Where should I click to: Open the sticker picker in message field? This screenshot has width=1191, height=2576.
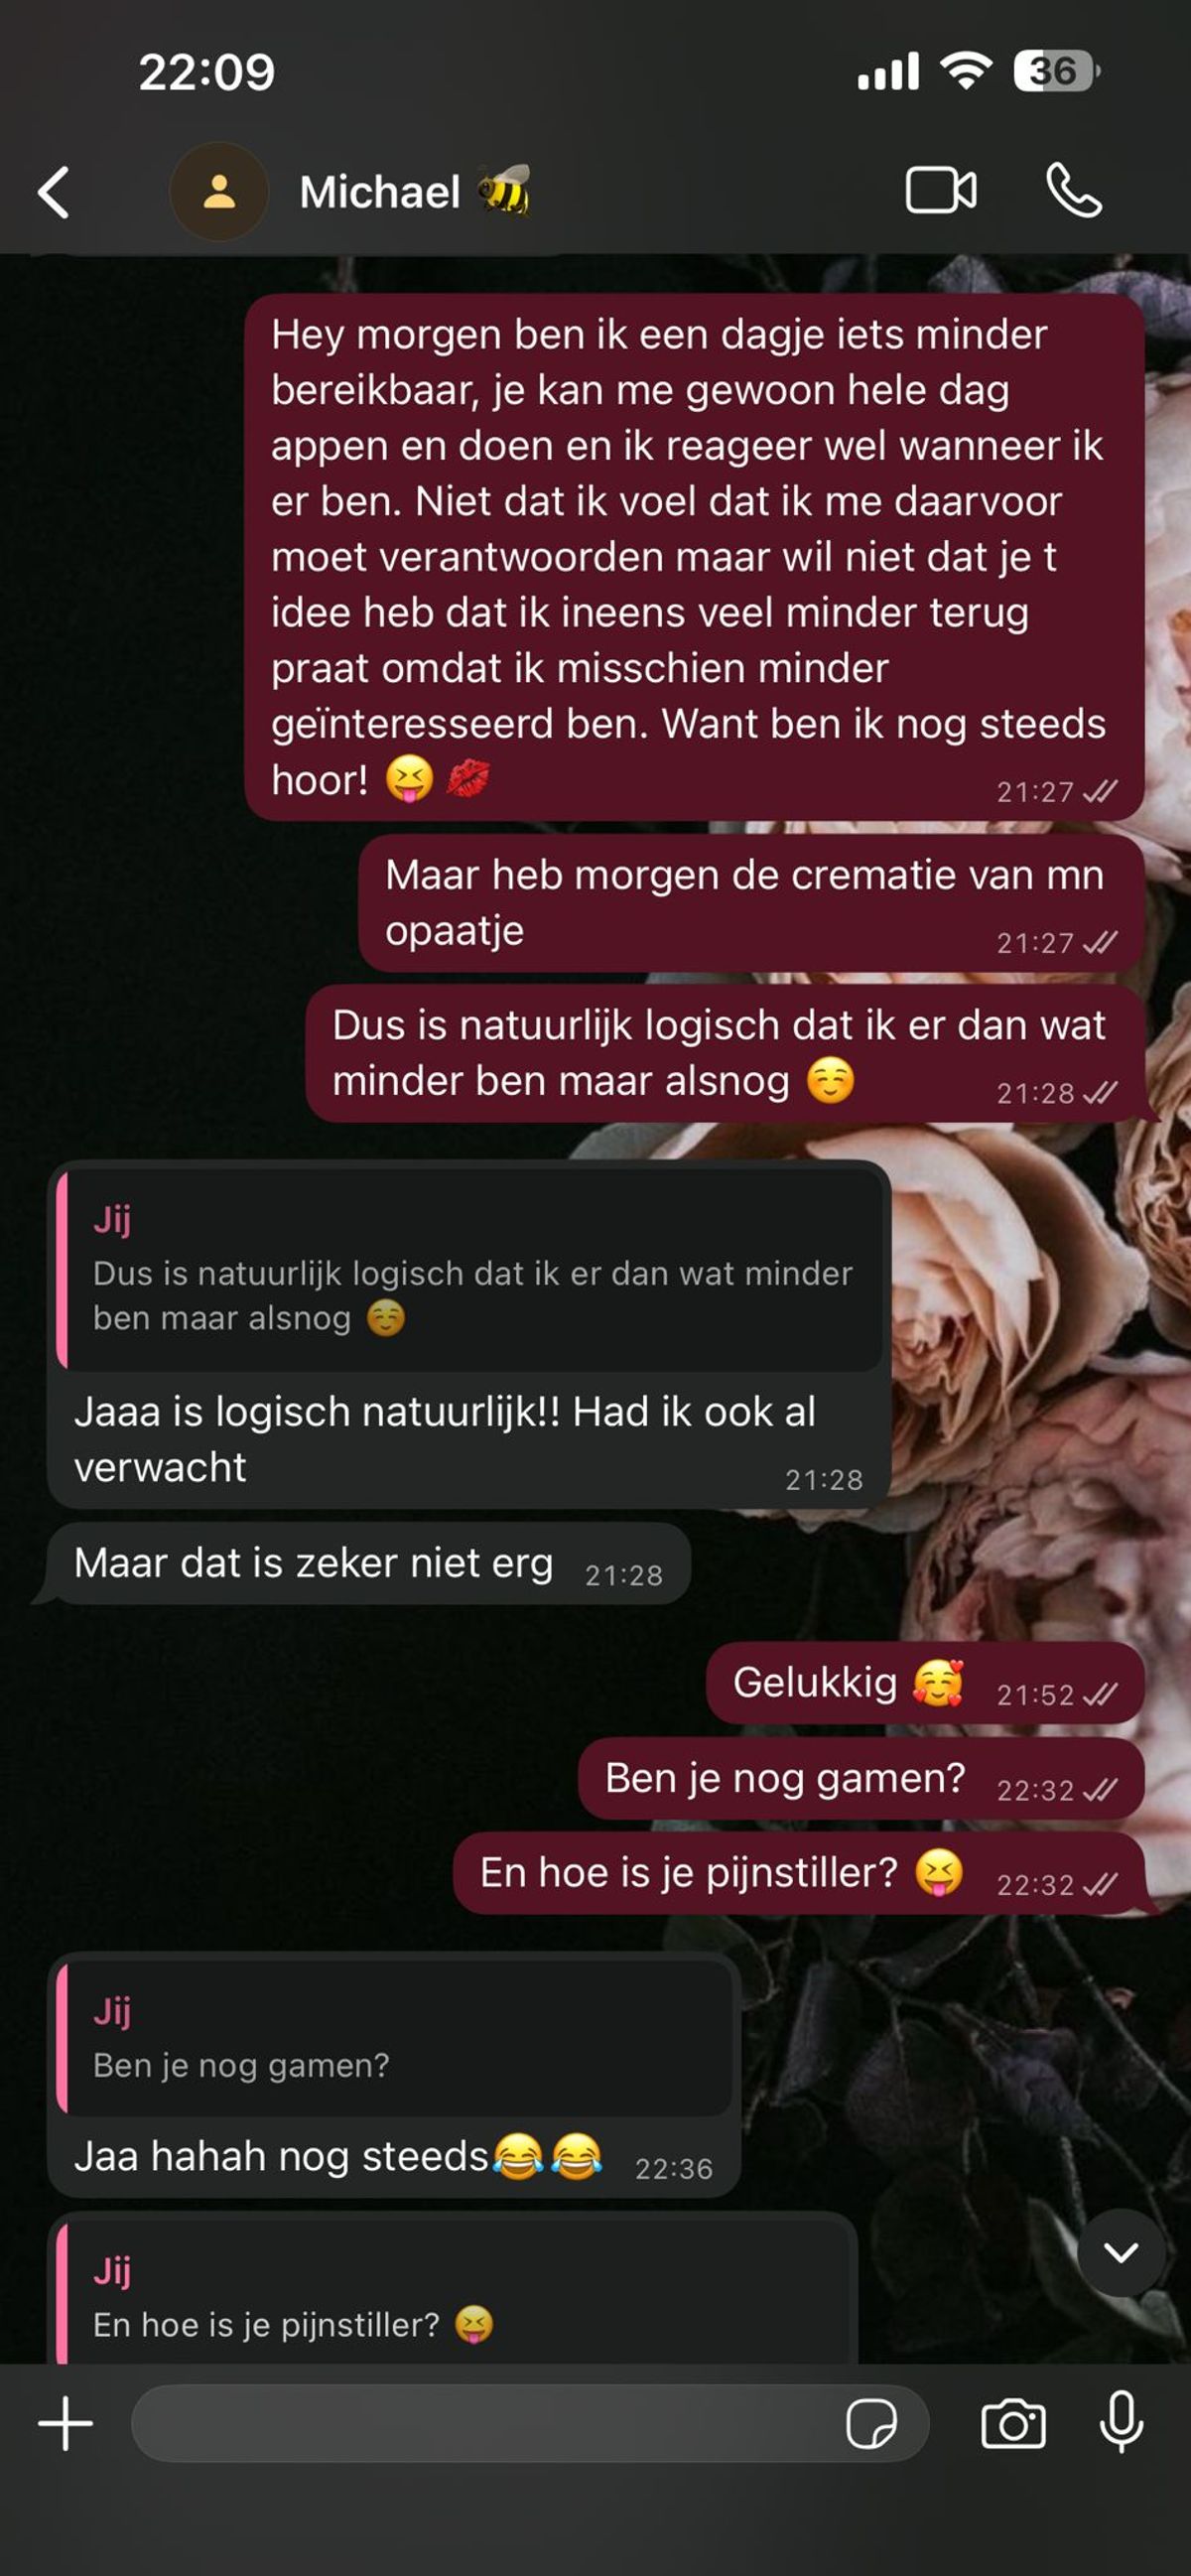[x=871, y=2425]
